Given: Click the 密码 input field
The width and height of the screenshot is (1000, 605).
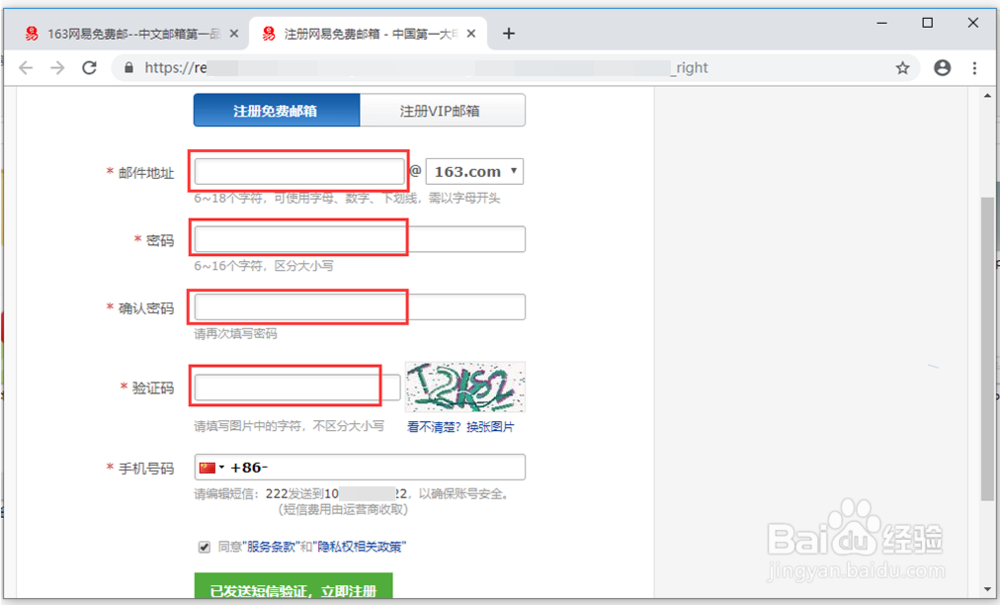Looking at the screenshot, I should pos(360,239).
